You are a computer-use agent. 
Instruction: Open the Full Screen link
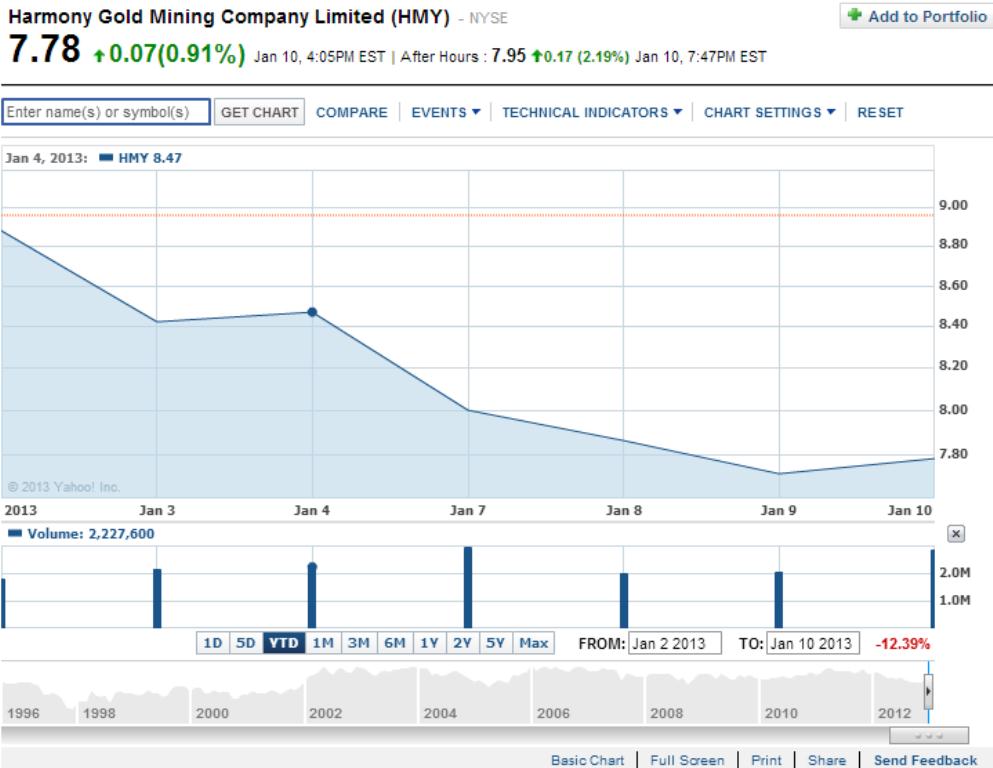[x=687, y=760]
